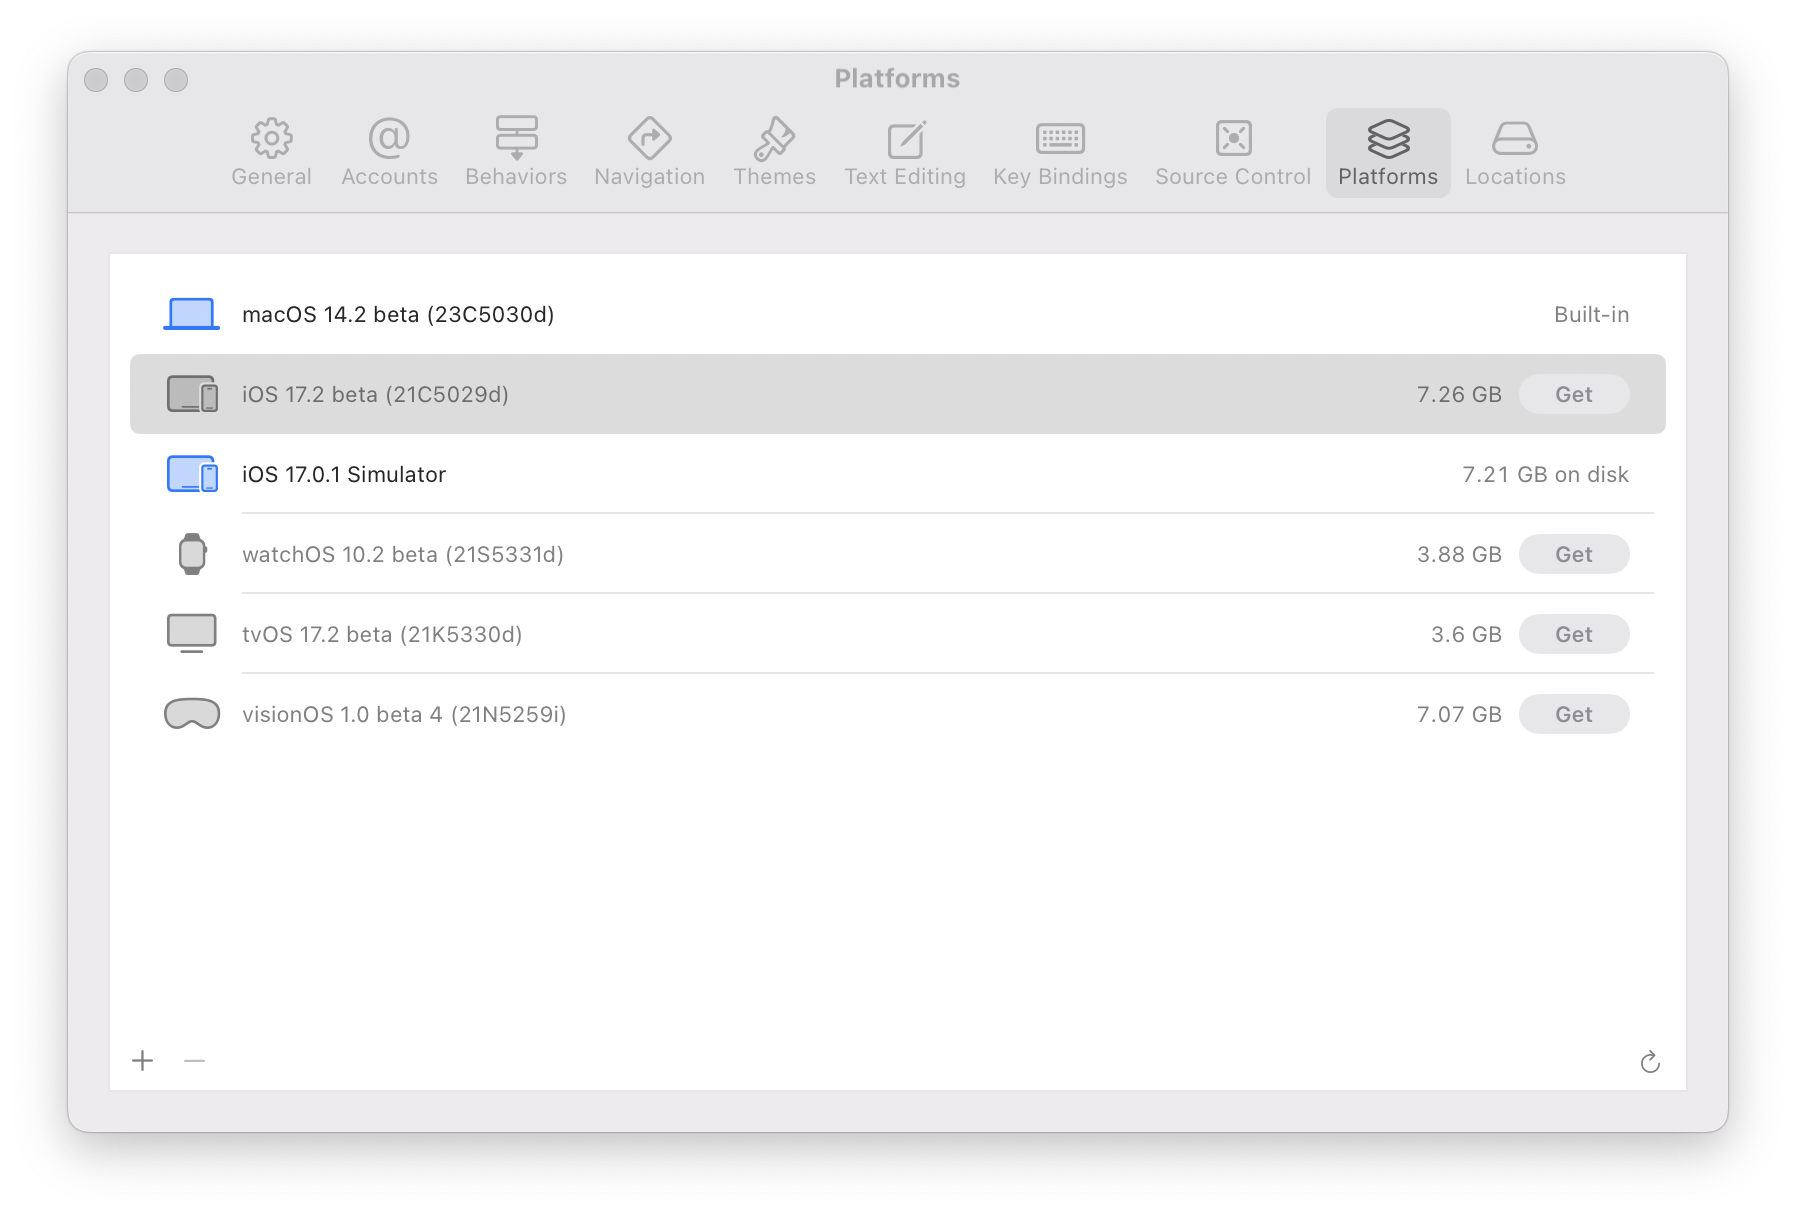Open the Source Control icon
Image resolution: width=1796 pixels, height=1216 pixels.
(x=1233, y=138)
